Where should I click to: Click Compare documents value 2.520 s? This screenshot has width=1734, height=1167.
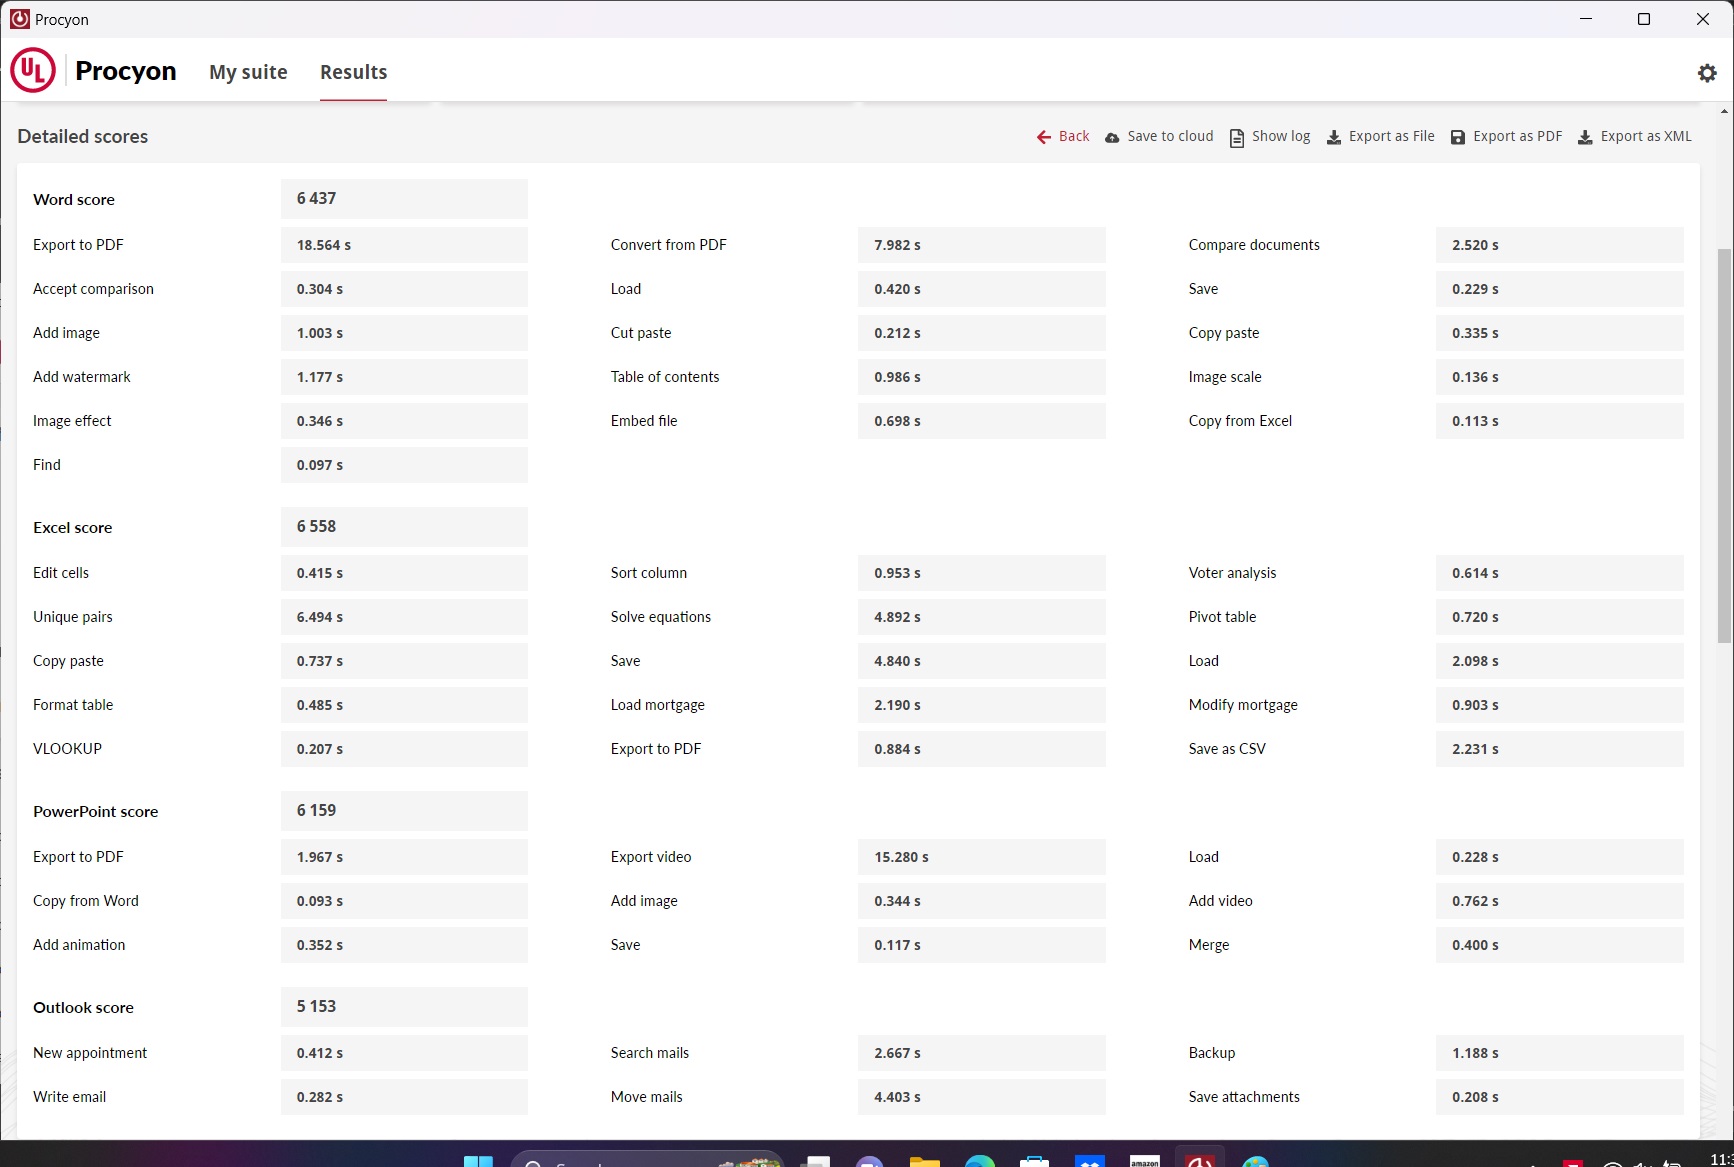click(1560, 245)
